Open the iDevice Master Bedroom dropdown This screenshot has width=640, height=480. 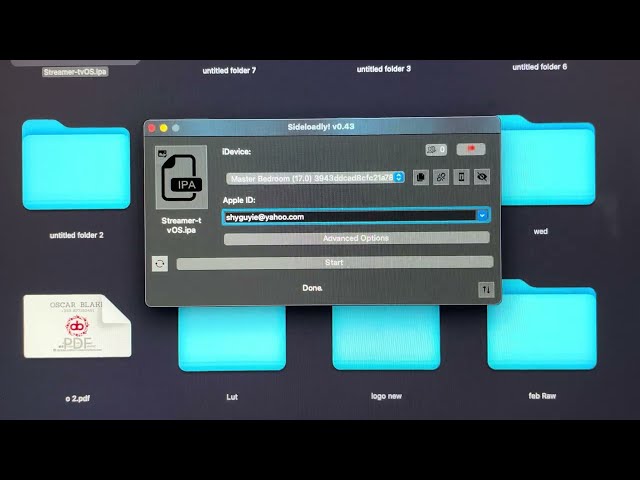316,178
